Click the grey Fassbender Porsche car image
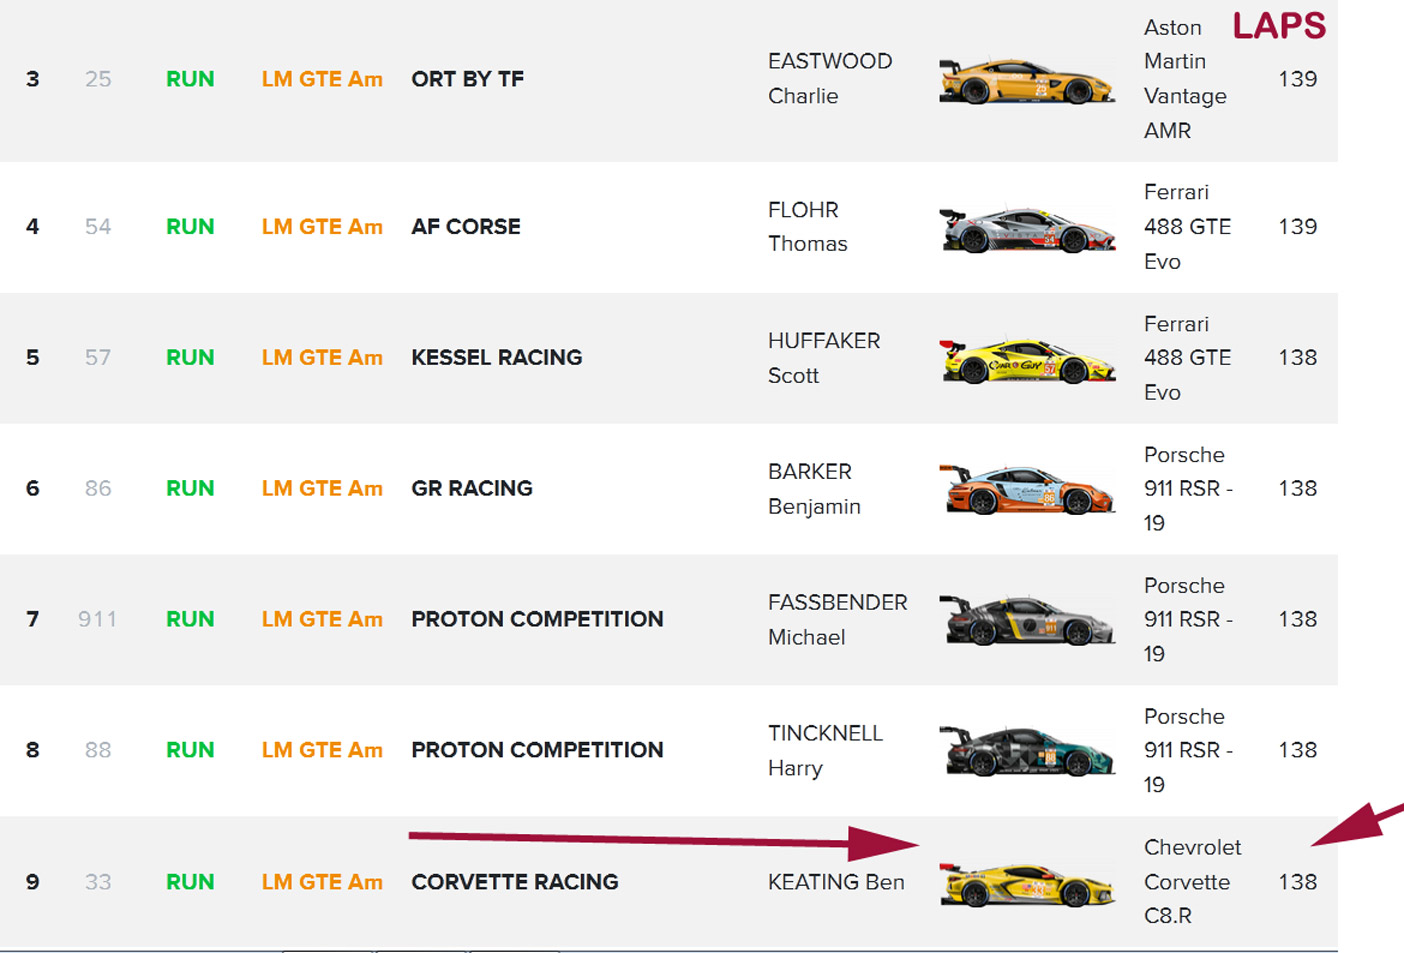Viewport: 1404px width, 953px height. (x=1026, y=621)
